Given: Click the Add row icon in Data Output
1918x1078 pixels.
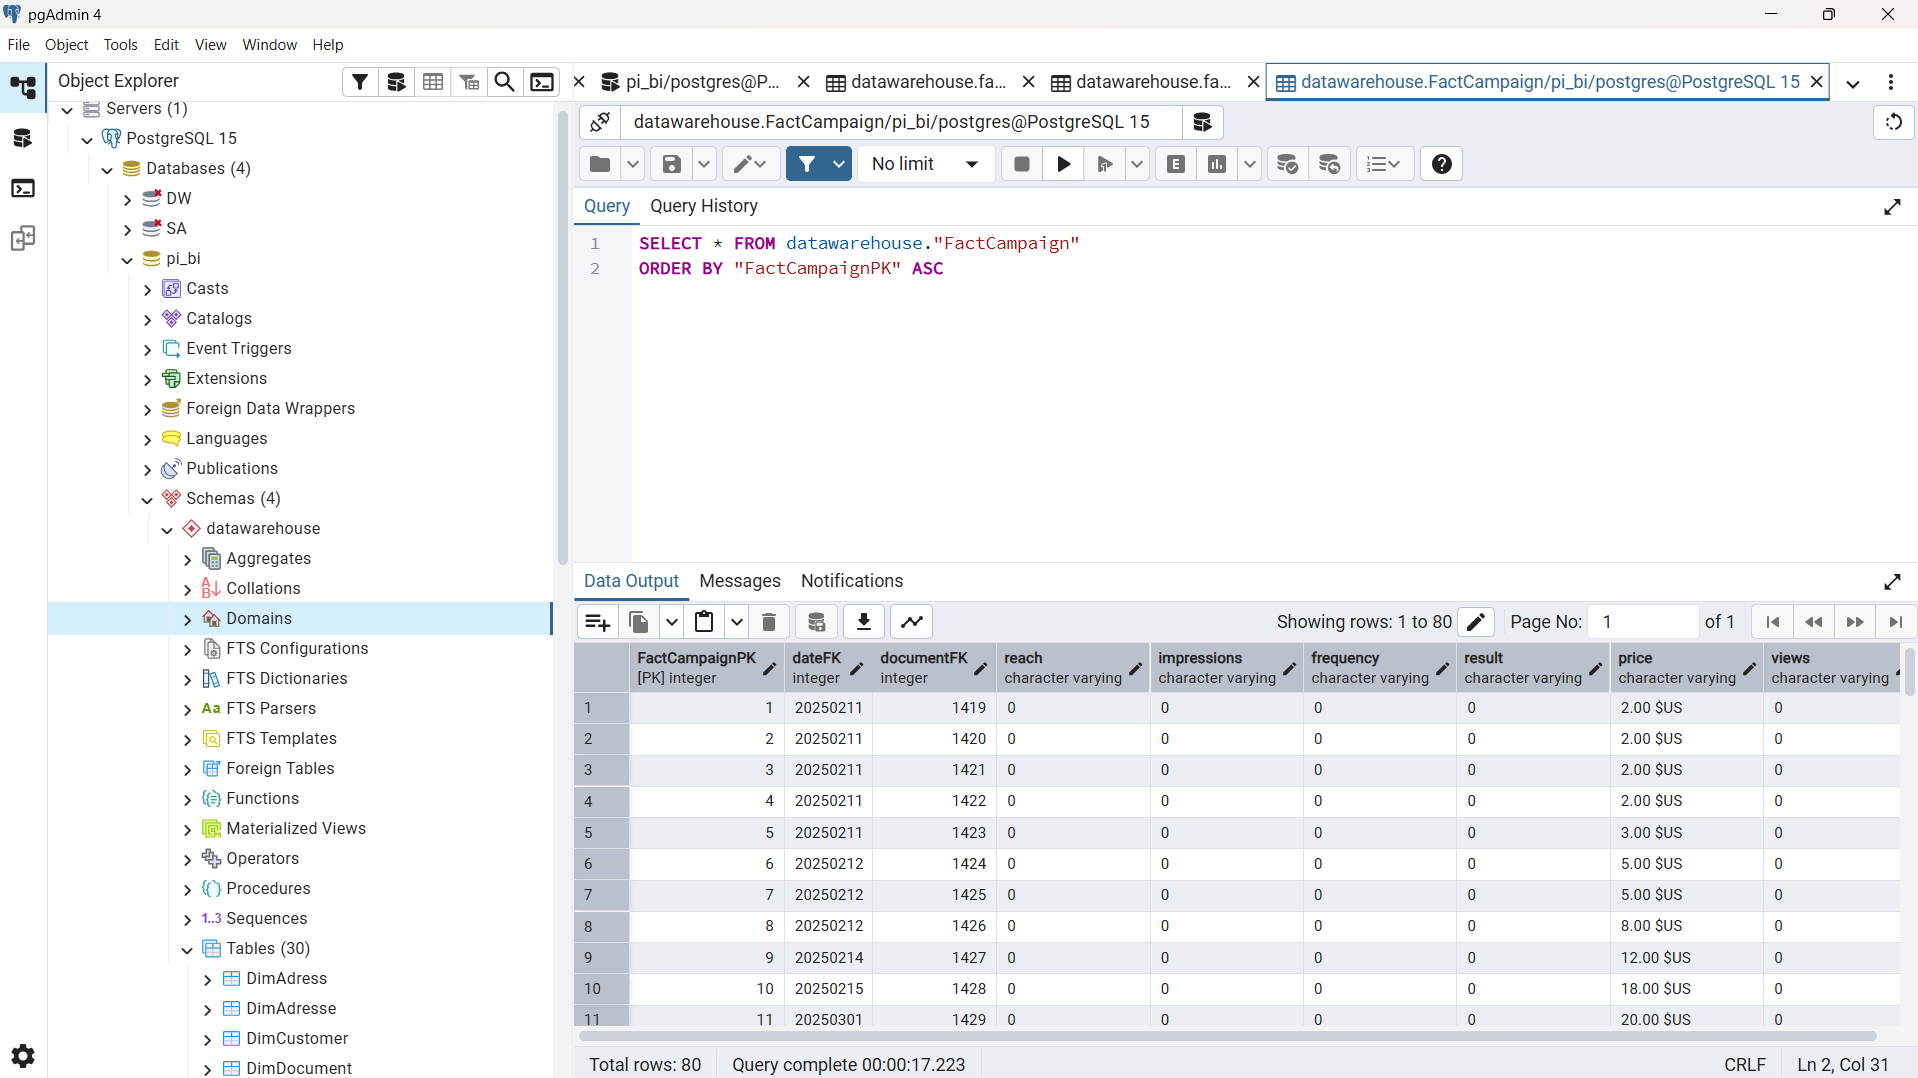Looking at the screenshot, I should pos(597,622).
